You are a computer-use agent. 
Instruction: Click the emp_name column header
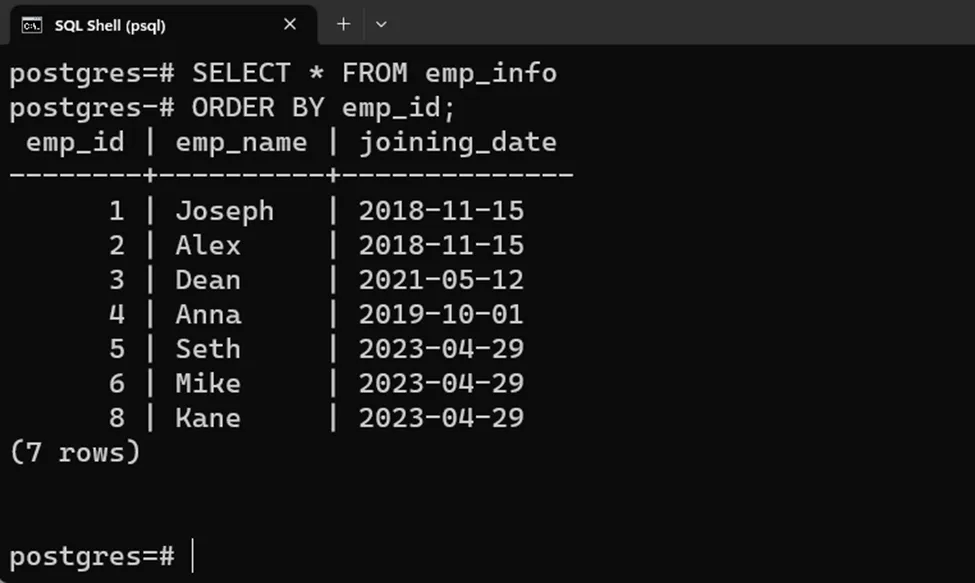click(x=241, y=142)
